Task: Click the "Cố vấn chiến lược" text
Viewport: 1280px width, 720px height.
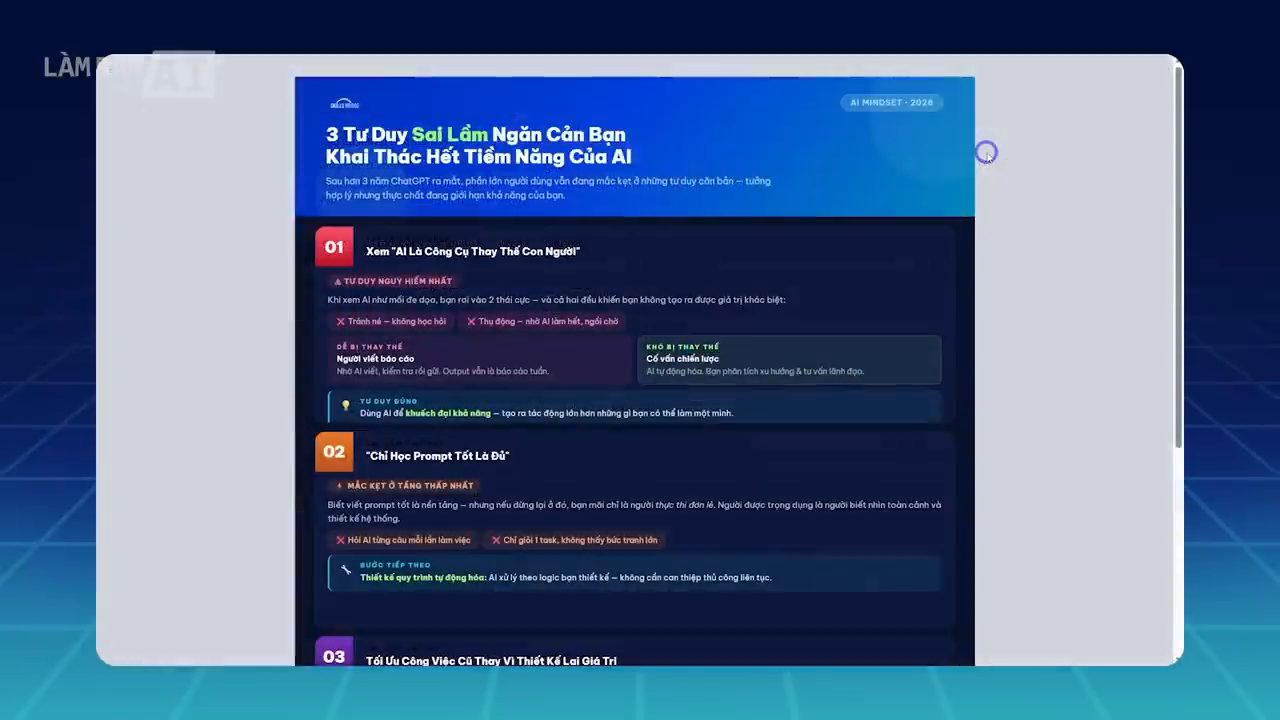Action: point(683,359)
